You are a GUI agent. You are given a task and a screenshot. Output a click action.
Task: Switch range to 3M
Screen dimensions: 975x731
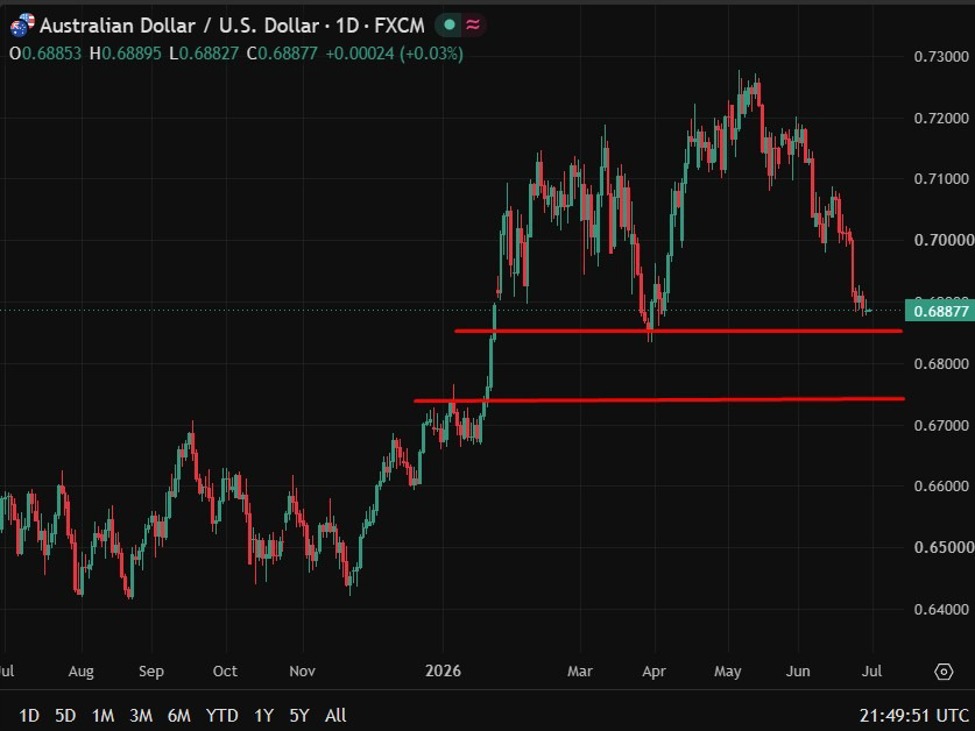(141, 715)
